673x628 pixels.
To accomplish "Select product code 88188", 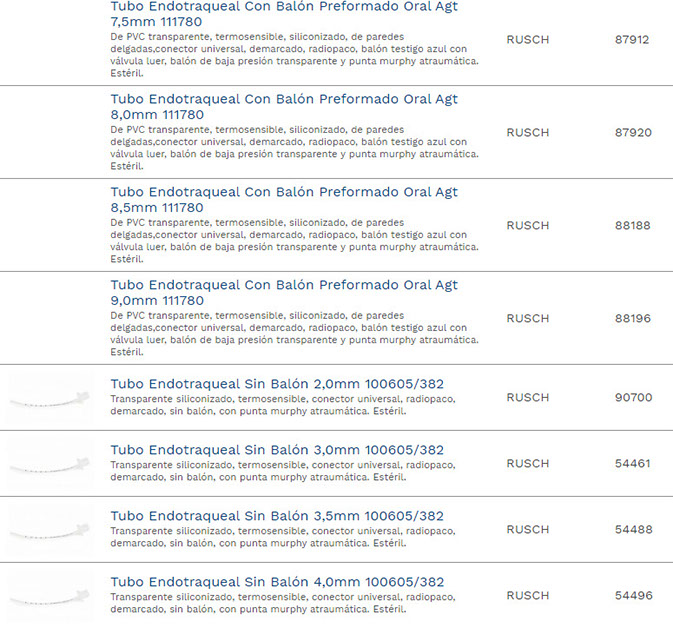I will click(632, 226).
